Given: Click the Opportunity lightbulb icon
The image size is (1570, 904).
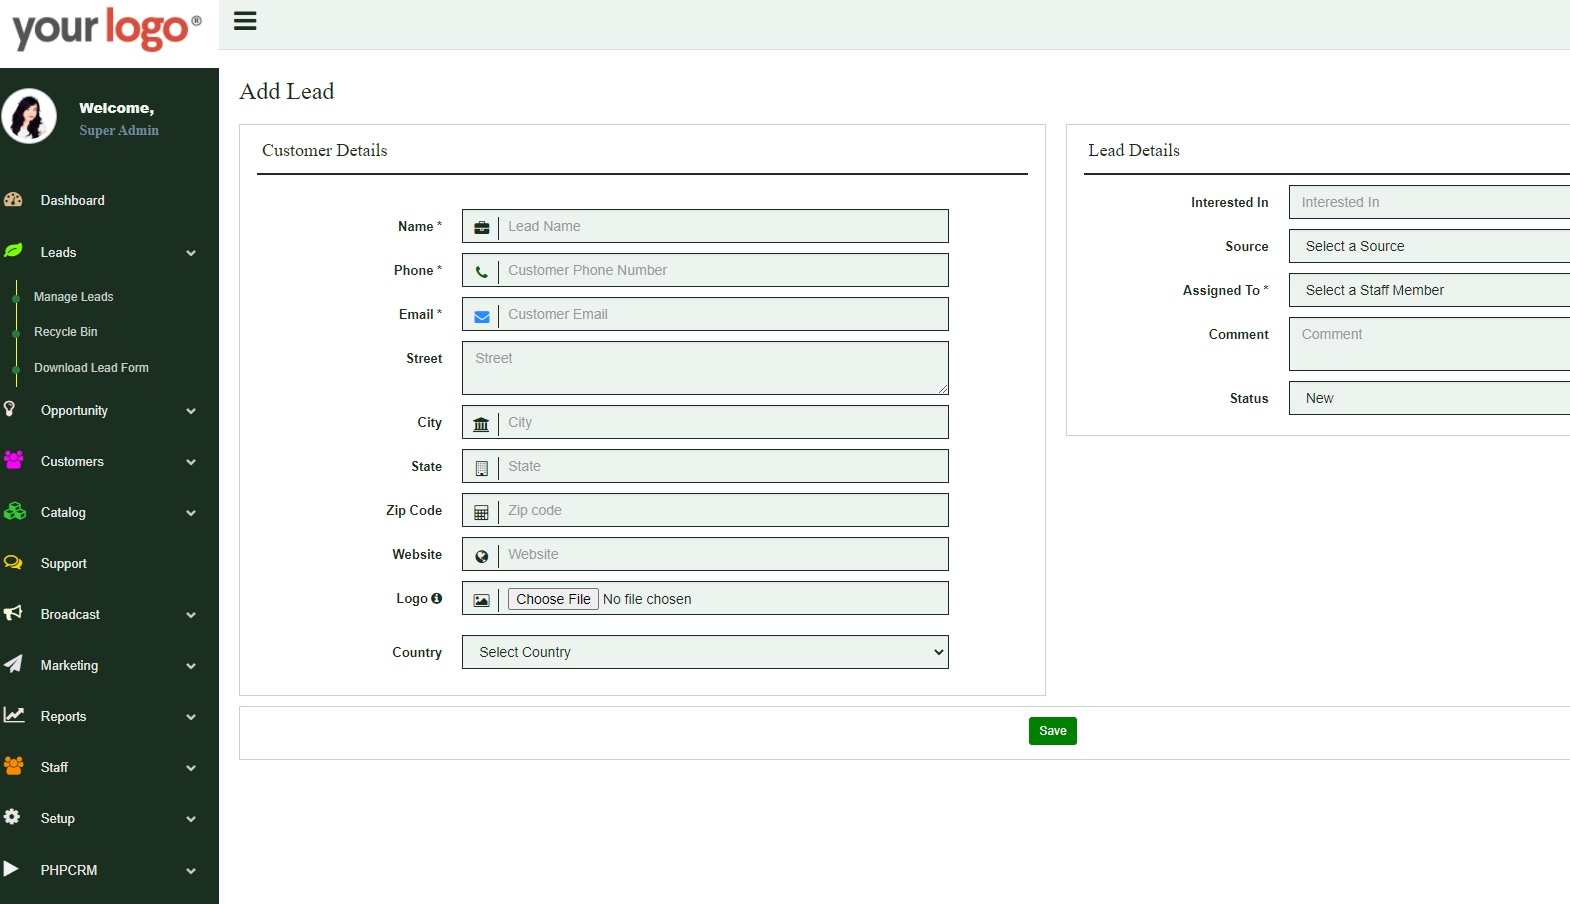Looking at the screenshot, I should point(10,409).
